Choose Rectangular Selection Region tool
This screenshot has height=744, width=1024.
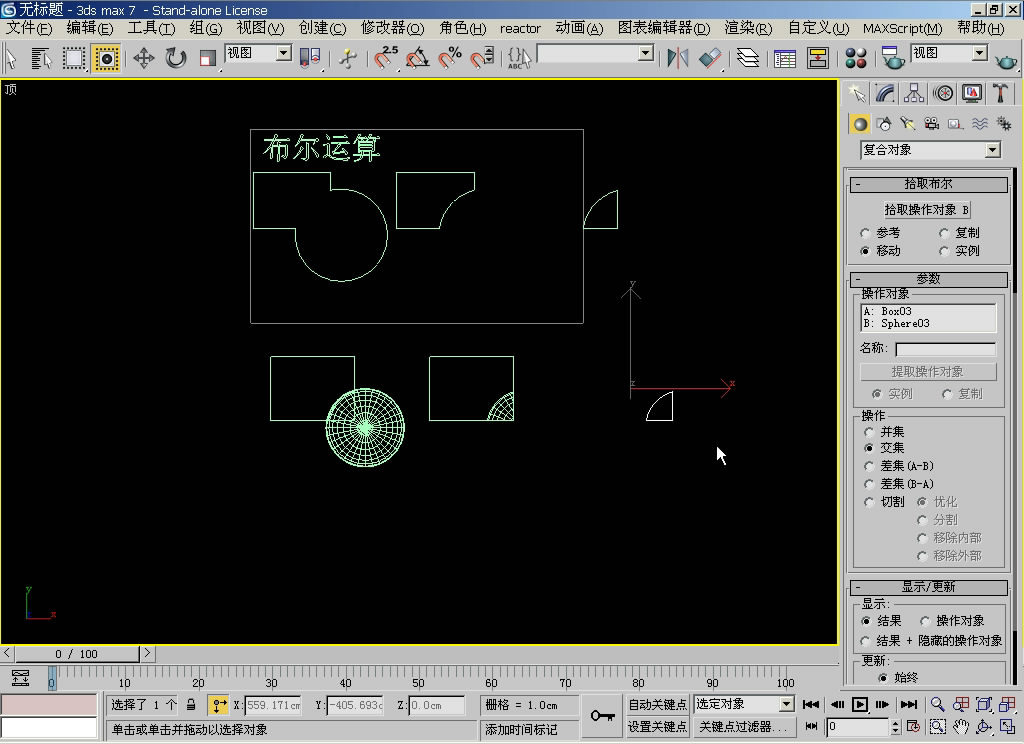pyautogui.click(x=73, y=58)
